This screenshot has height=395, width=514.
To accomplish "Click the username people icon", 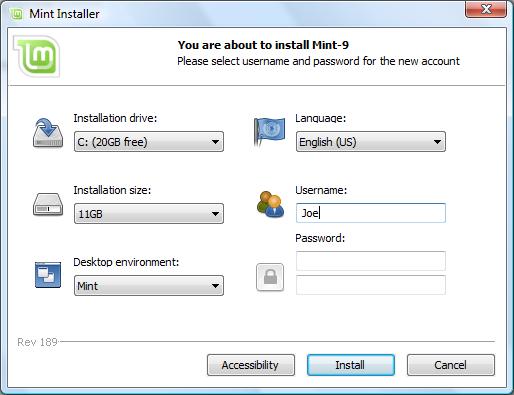I will point(270,204).
